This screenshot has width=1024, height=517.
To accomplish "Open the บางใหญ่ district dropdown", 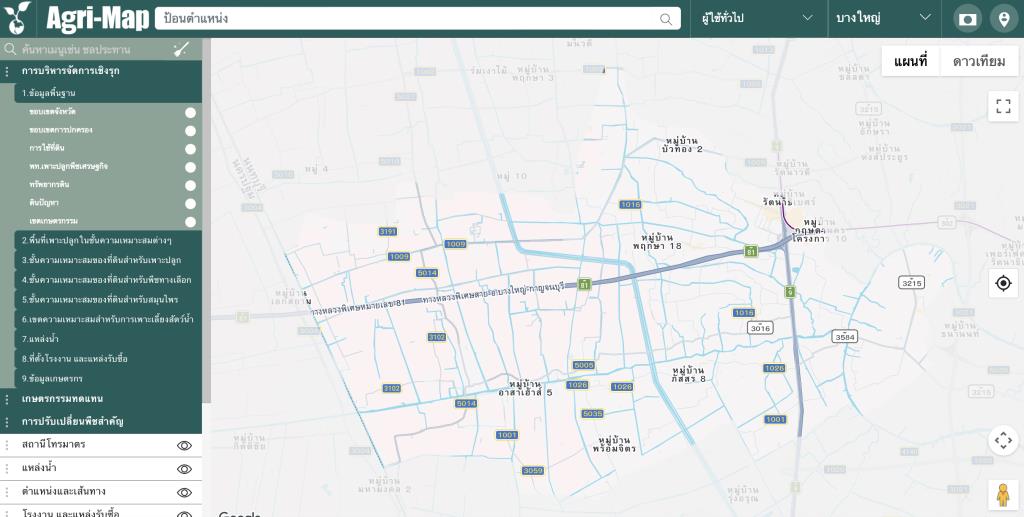I will (x=884, y=18).
